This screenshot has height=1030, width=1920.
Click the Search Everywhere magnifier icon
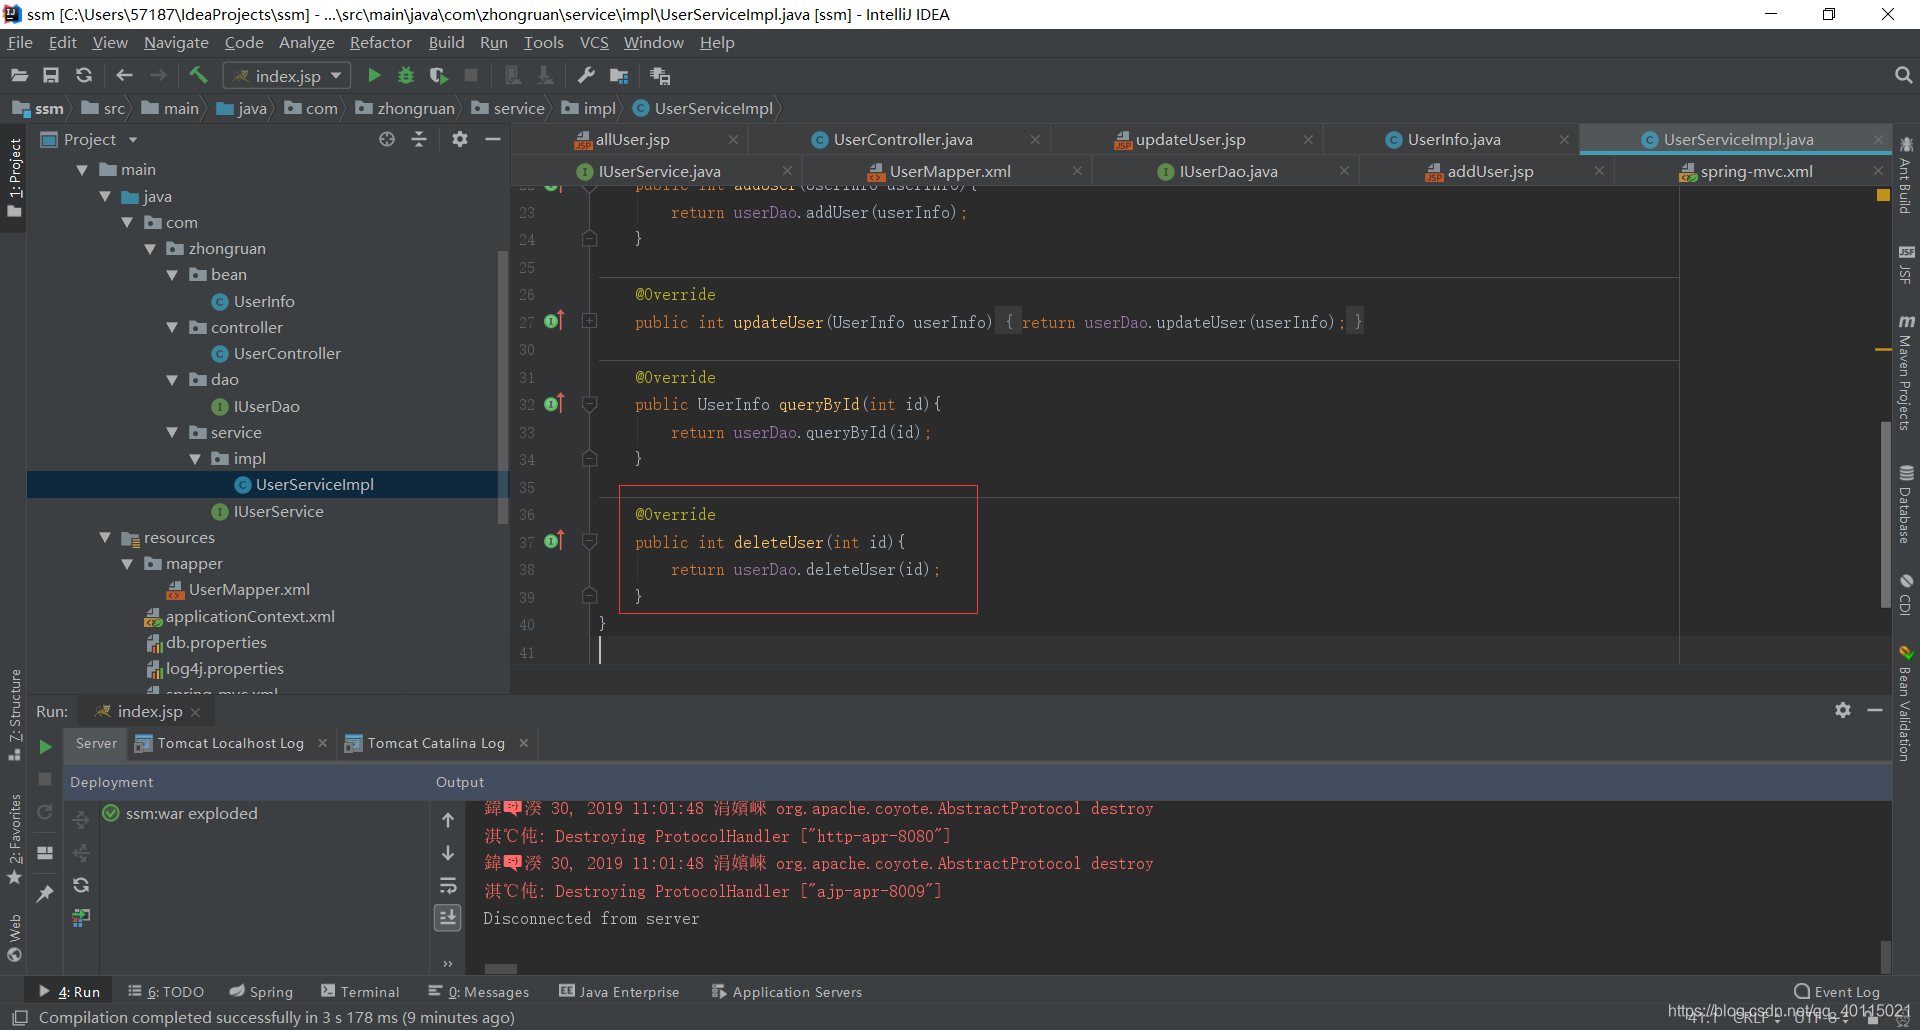point(1903,75)
